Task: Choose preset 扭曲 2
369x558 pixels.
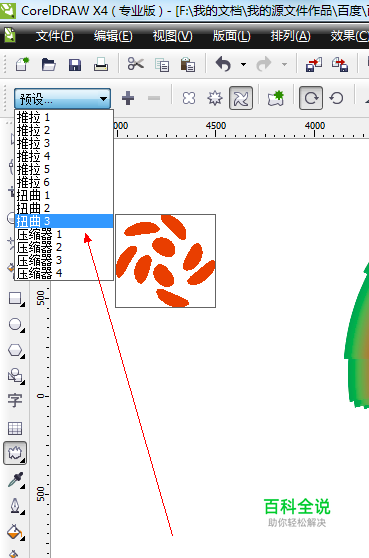Action: [64, 208]
